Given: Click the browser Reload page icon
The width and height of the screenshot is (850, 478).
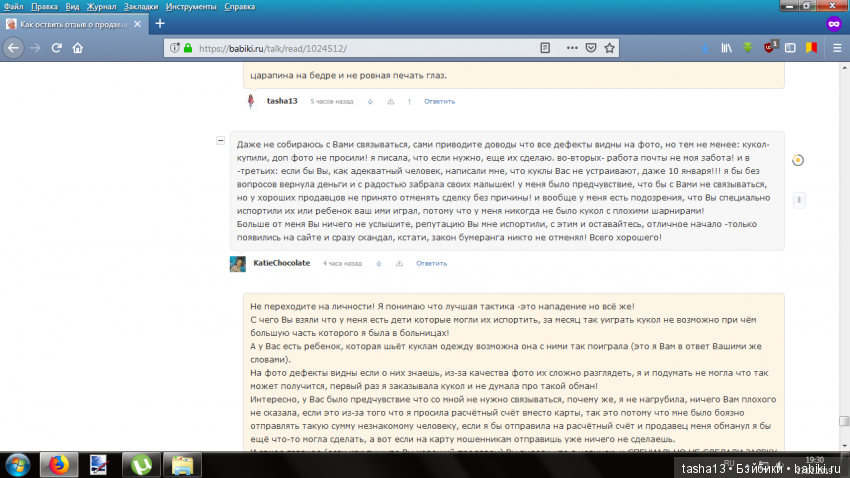Looking at the screenshot, I should (57, 47).
